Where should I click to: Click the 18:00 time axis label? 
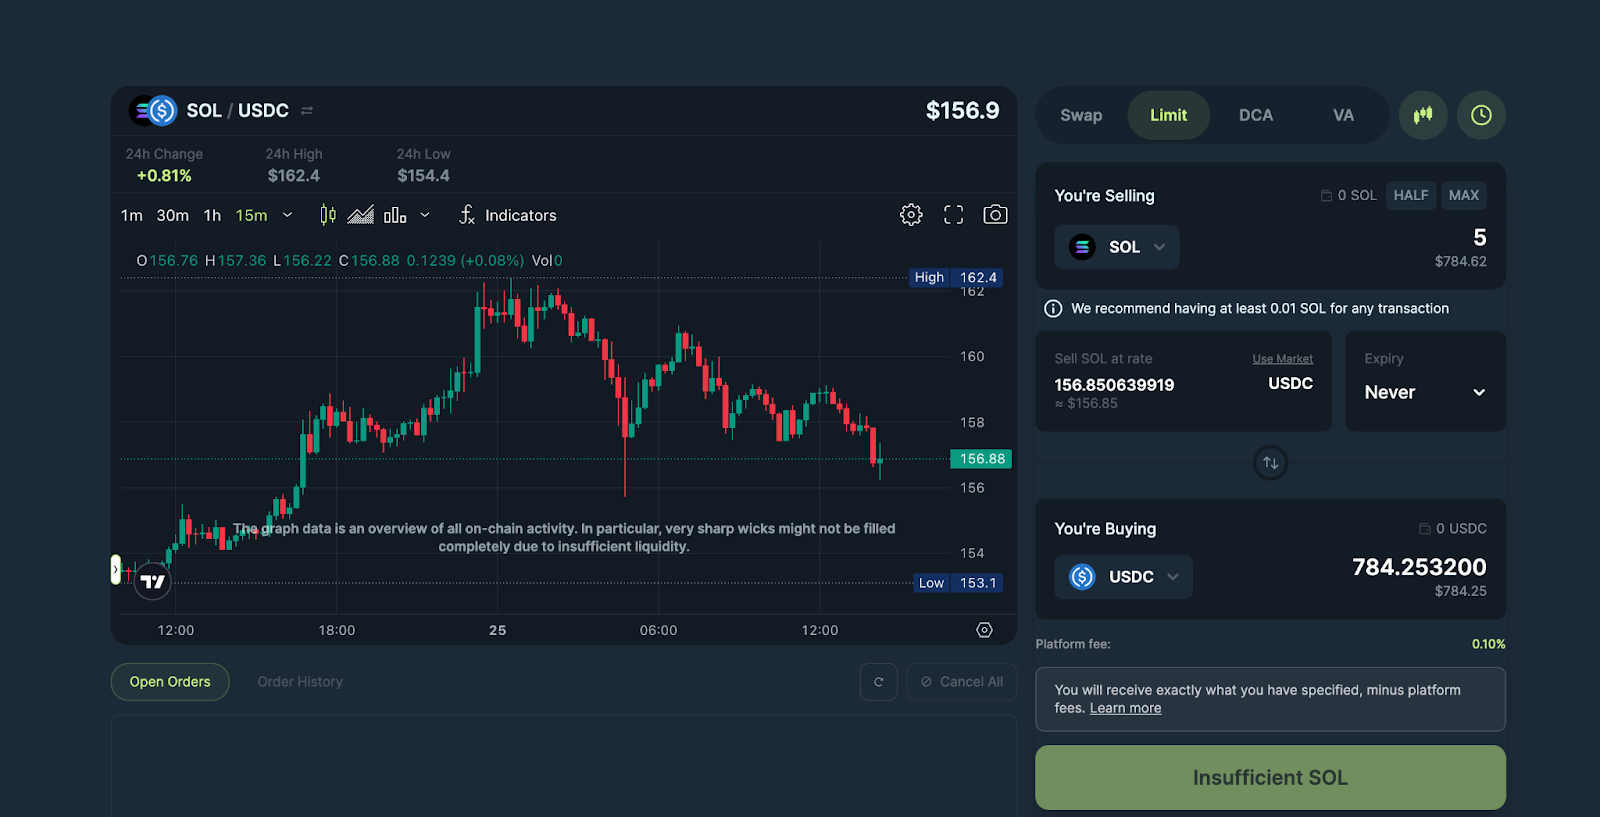pos(337,630)
